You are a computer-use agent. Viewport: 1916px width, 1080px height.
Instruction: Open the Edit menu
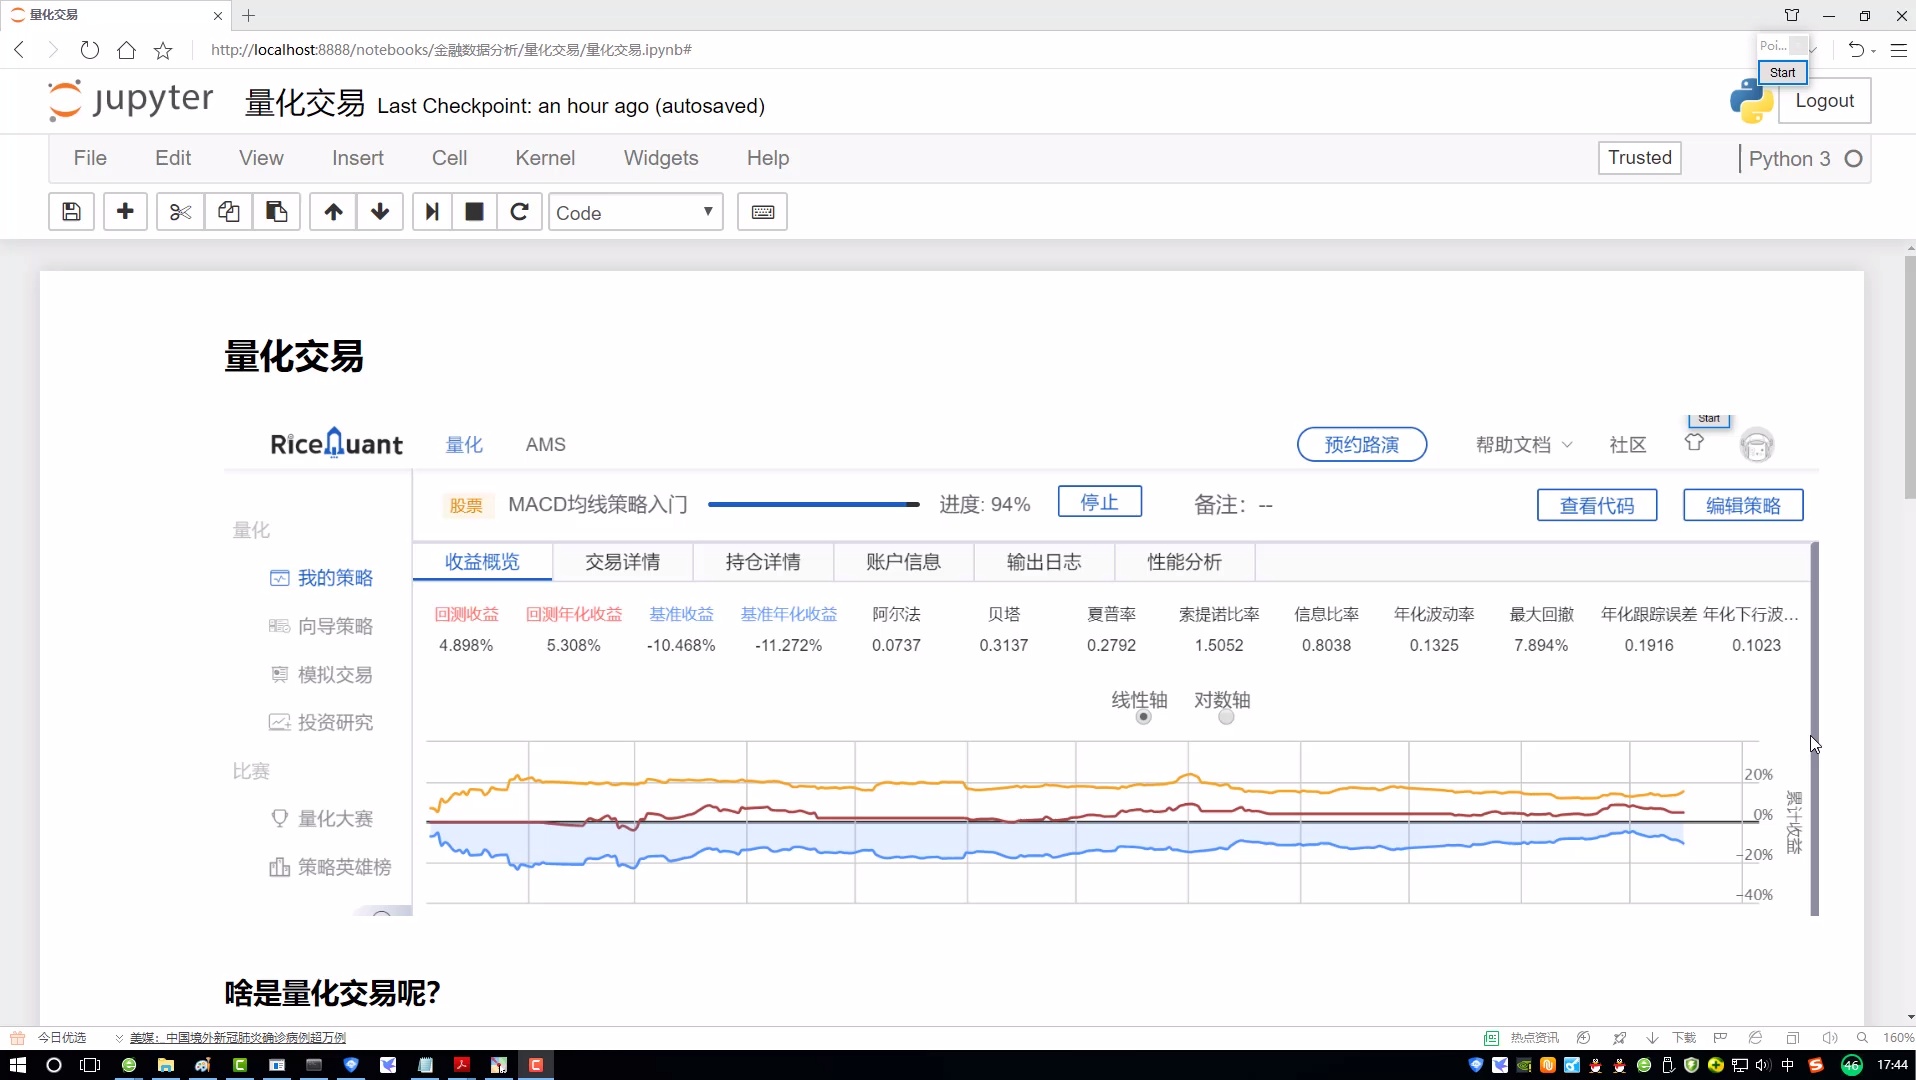173,158
